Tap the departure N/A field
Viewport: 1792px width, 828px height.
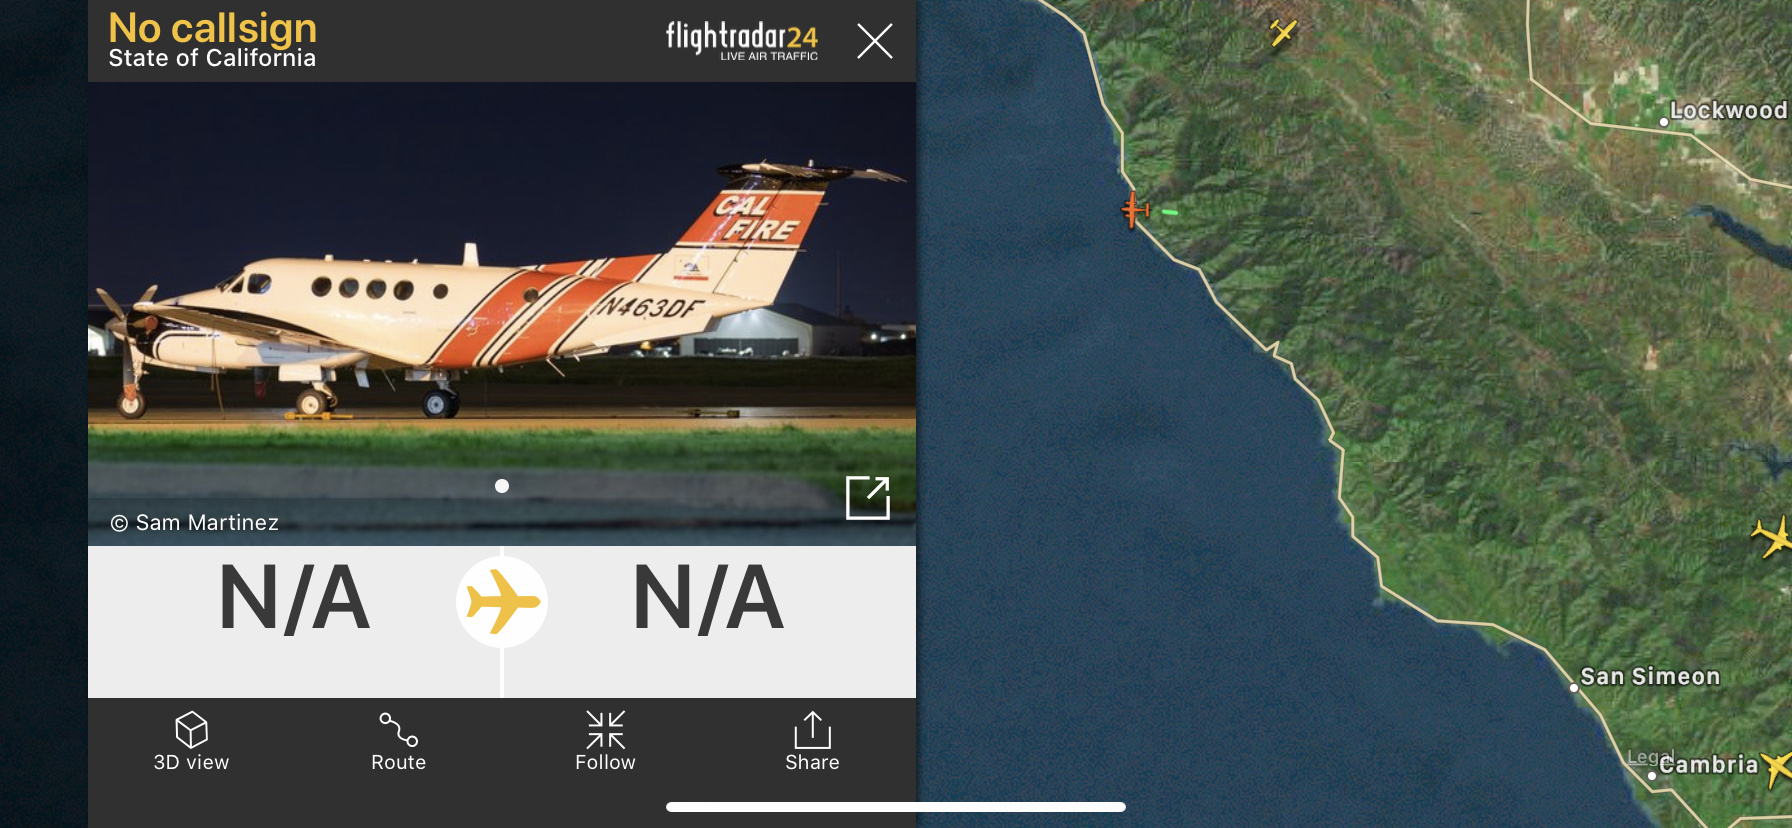coord(294,599)
